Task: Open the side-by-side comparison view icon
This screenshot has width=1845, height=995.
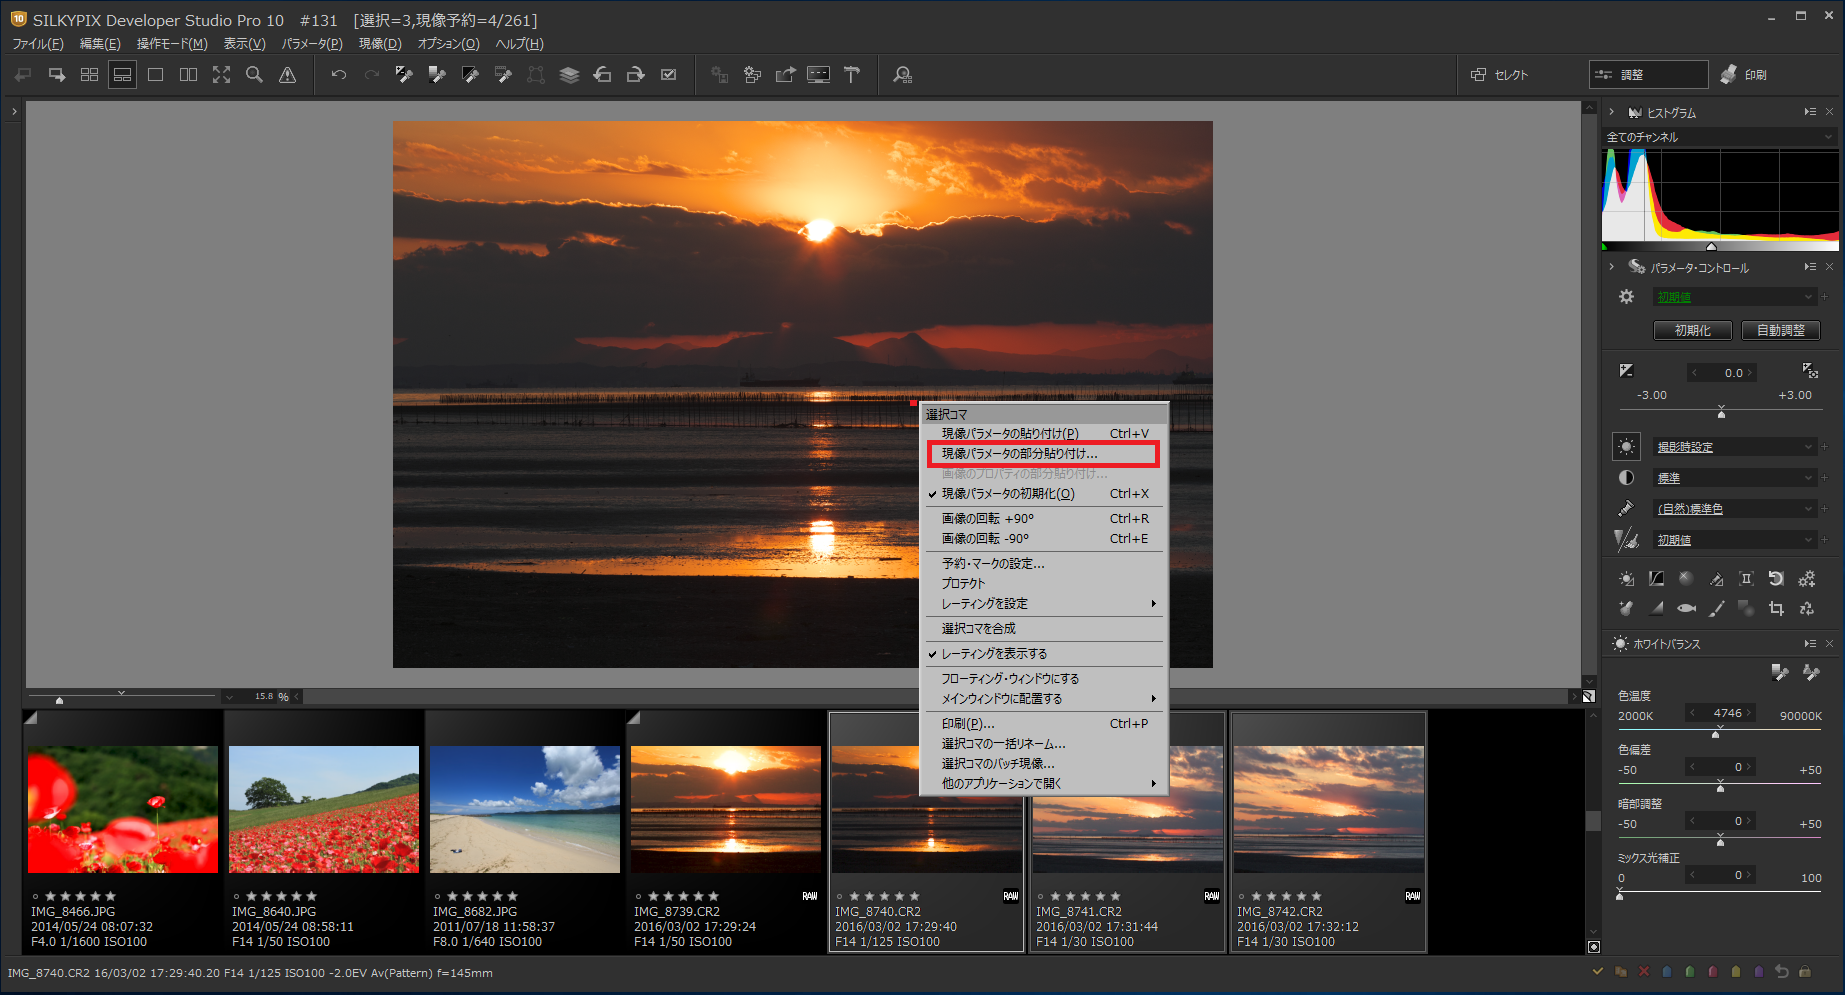Action: pos(188,75)
